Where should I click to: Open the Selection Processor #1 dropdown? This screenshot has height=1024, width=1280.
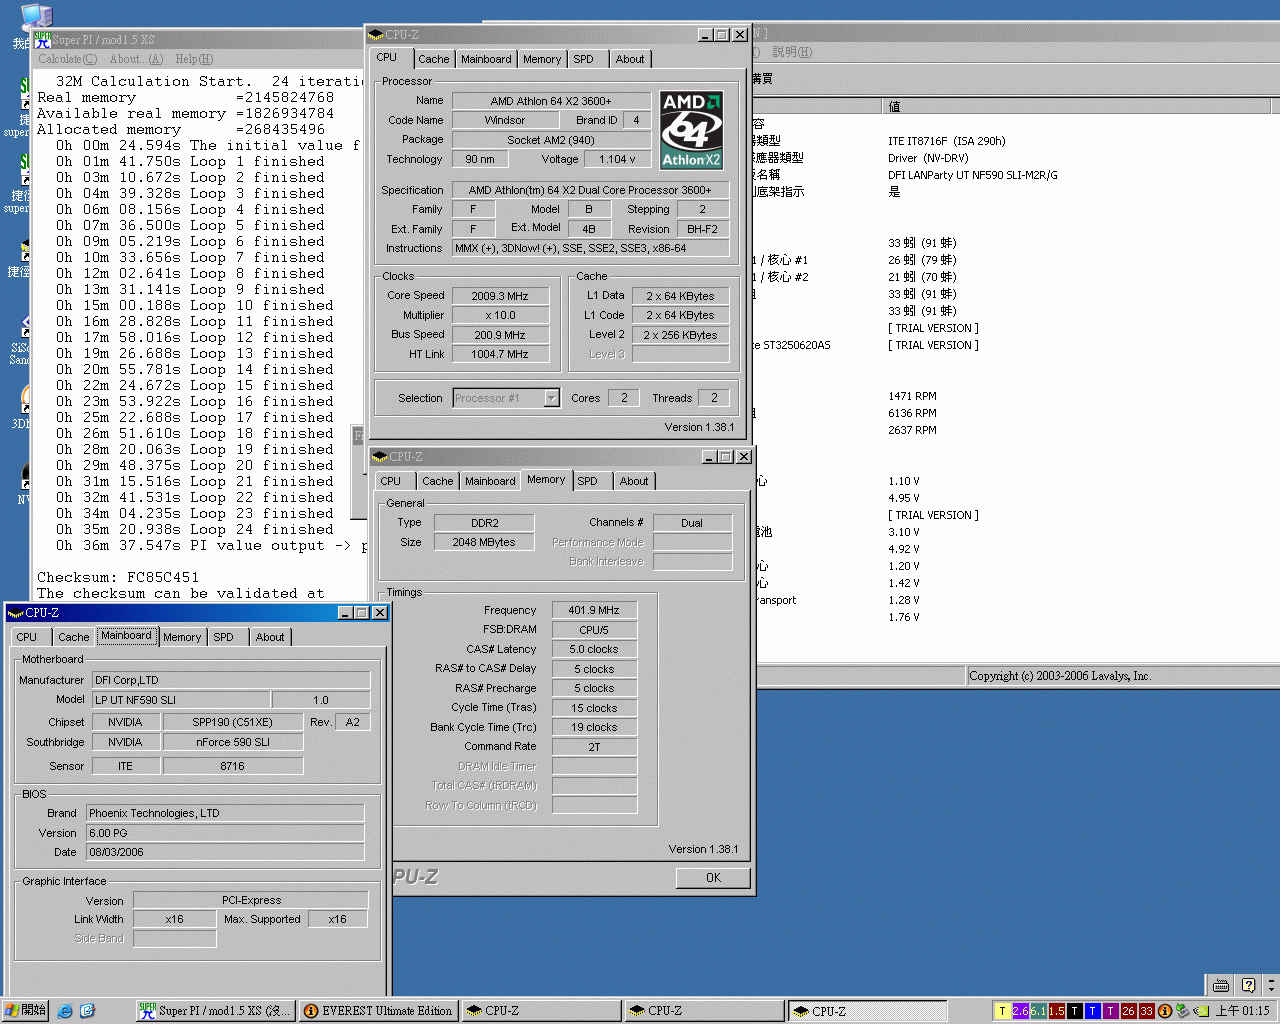pyautogui.click(x=551, y=398)
